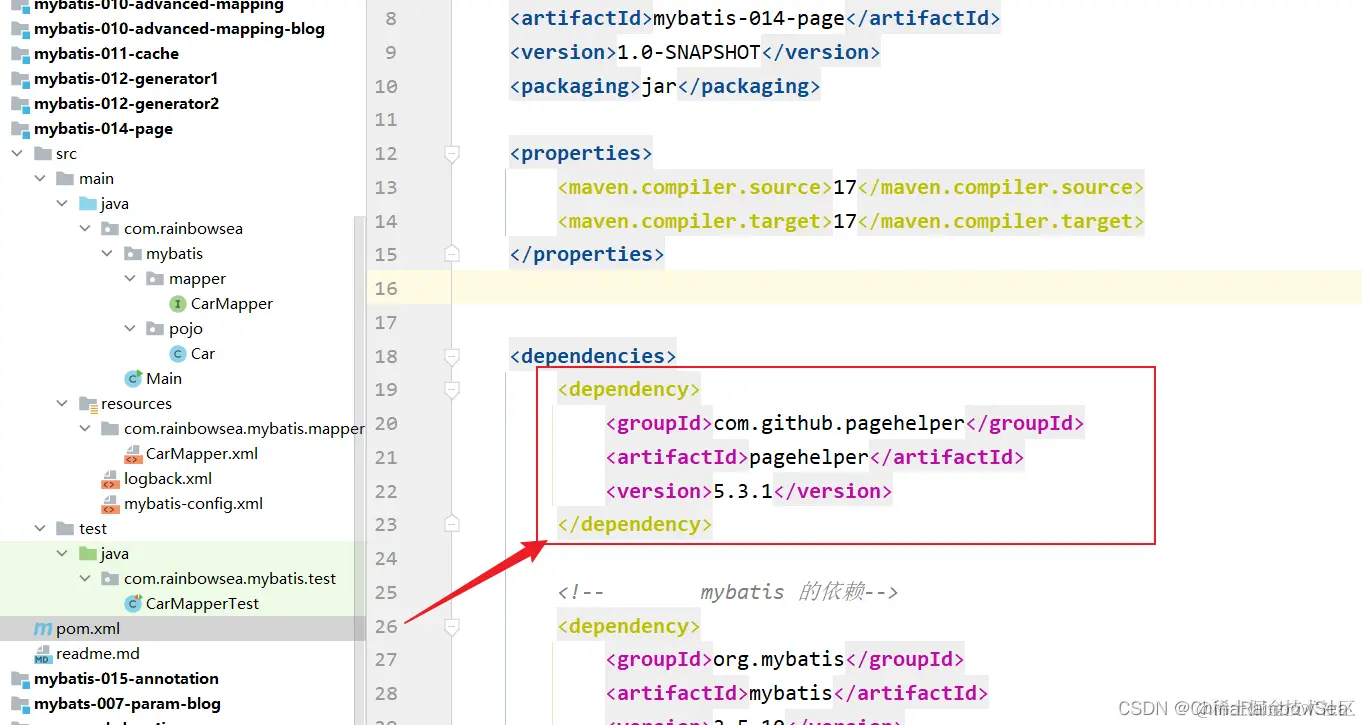
Task: Click the mybatis-014-page artifactId text
Action: tap(749, 19)
